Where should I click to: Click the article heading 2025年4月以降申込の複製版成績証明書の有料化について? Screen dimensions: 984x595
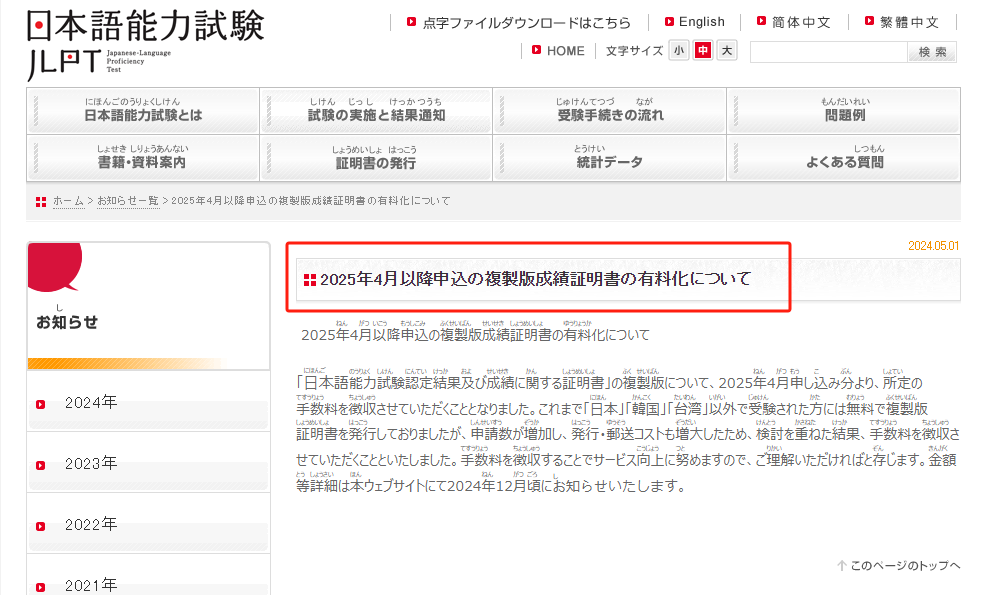point(535,279)
